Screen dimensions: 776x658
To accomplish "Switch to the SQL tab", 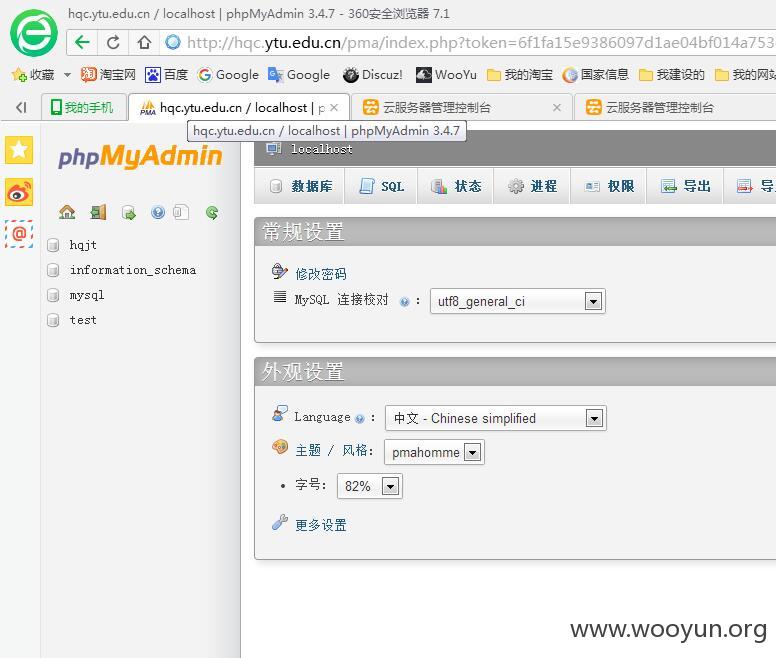I will (381, 186).
